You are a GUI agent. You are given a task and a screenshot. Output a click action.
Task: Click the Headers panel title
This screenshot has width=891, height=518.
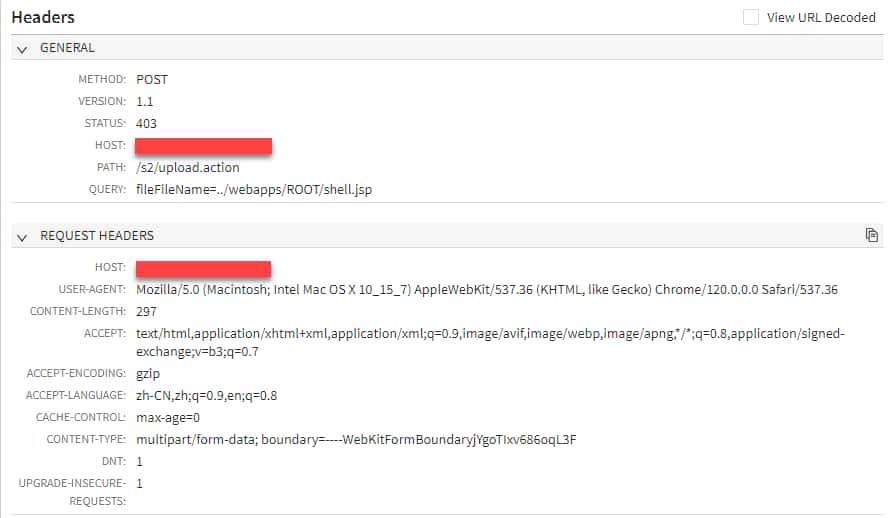coord(43,17)
